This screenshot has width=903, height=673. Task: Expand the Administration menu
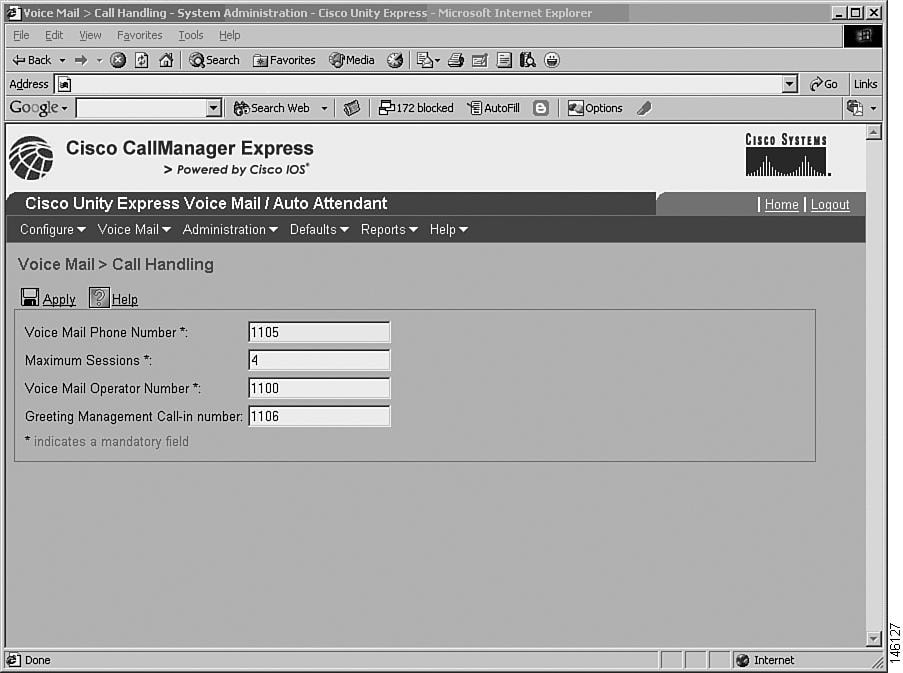click(230, 230)
